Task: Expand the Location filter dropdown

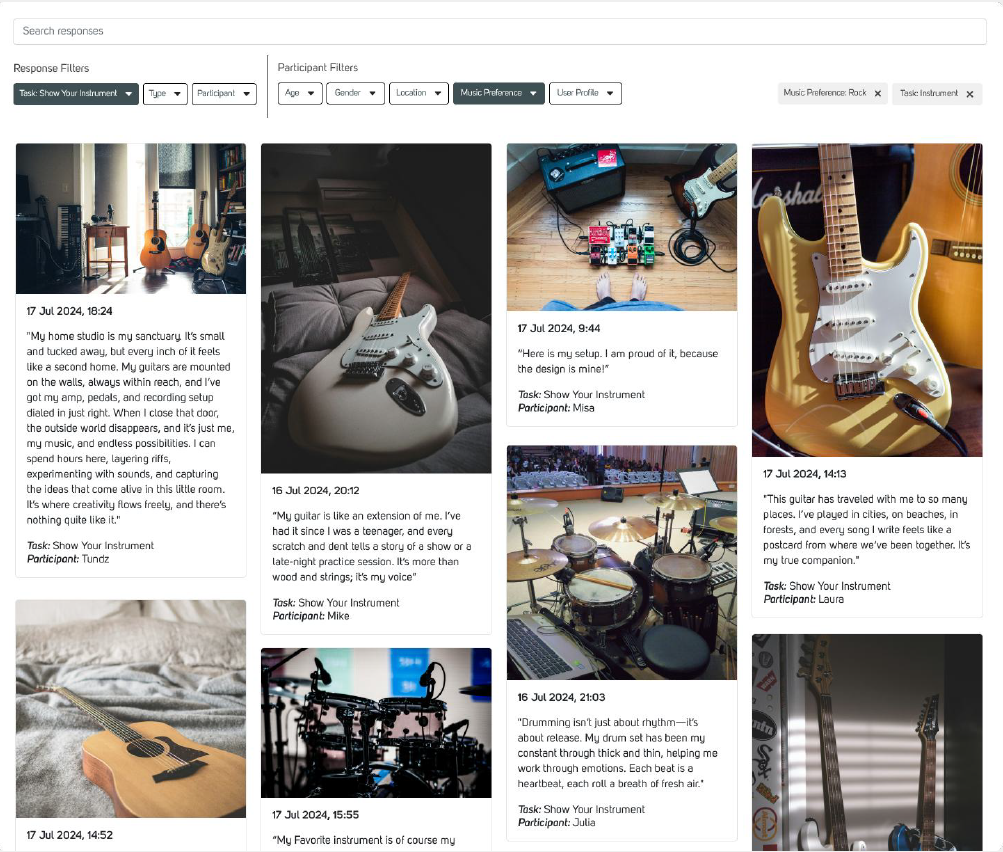Action: click(x=419, y=93)
